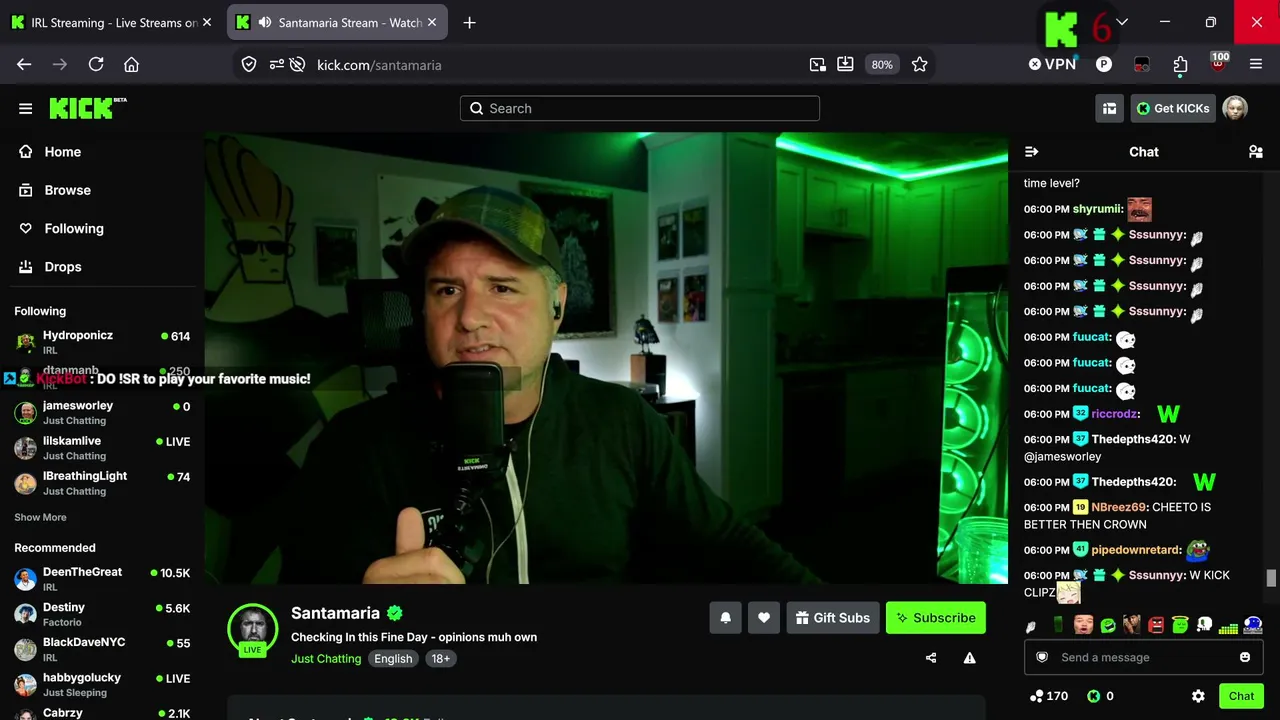Open the user profile avatar menu
Viewport: 1280px width, 720px height.
tap(1235, 108)
